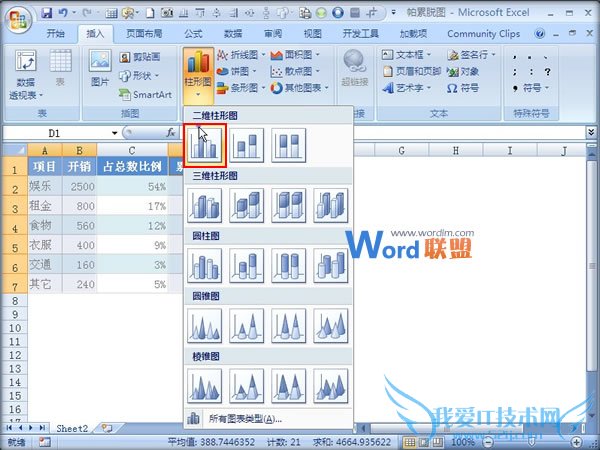The width and height of the screenshot is (600, 450).
Task: Select the clustered 2D column chart
Action: pyautogui.click(x=205, y=147)
